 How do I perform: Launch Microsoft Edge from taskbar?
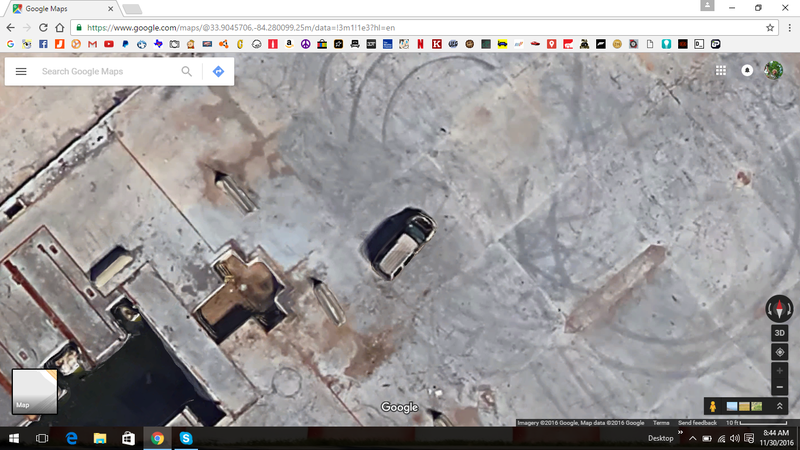(x=71, y=438)
